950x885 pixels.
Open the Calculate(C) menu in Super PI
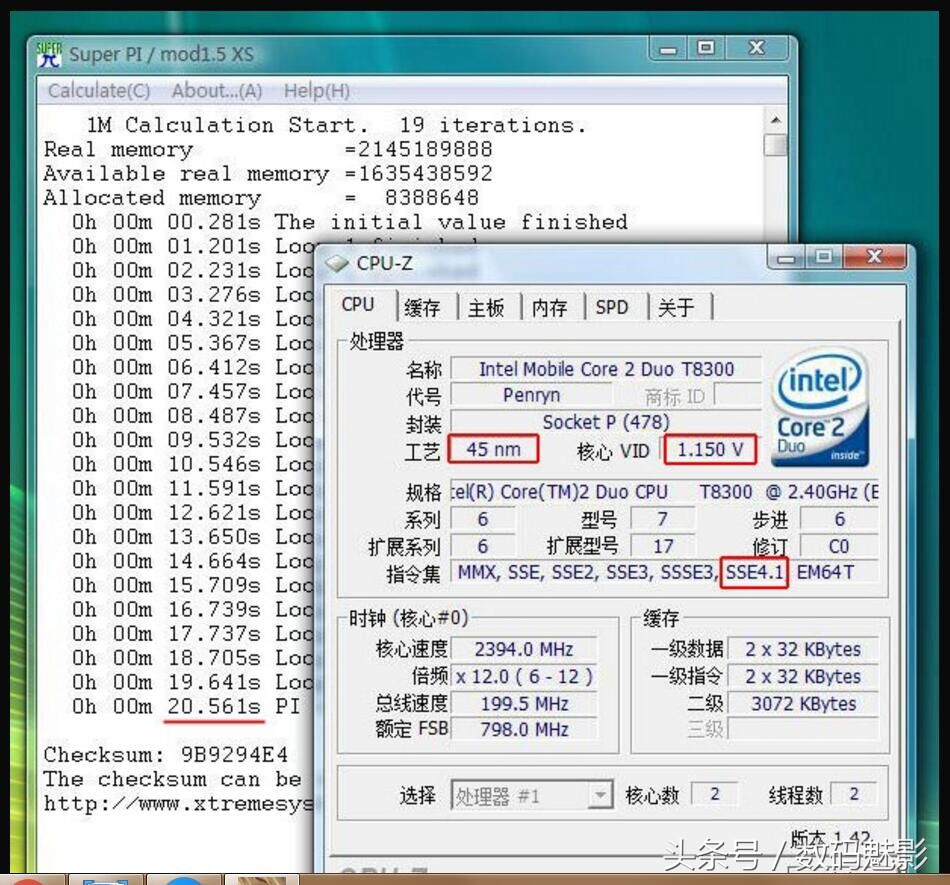98,90
